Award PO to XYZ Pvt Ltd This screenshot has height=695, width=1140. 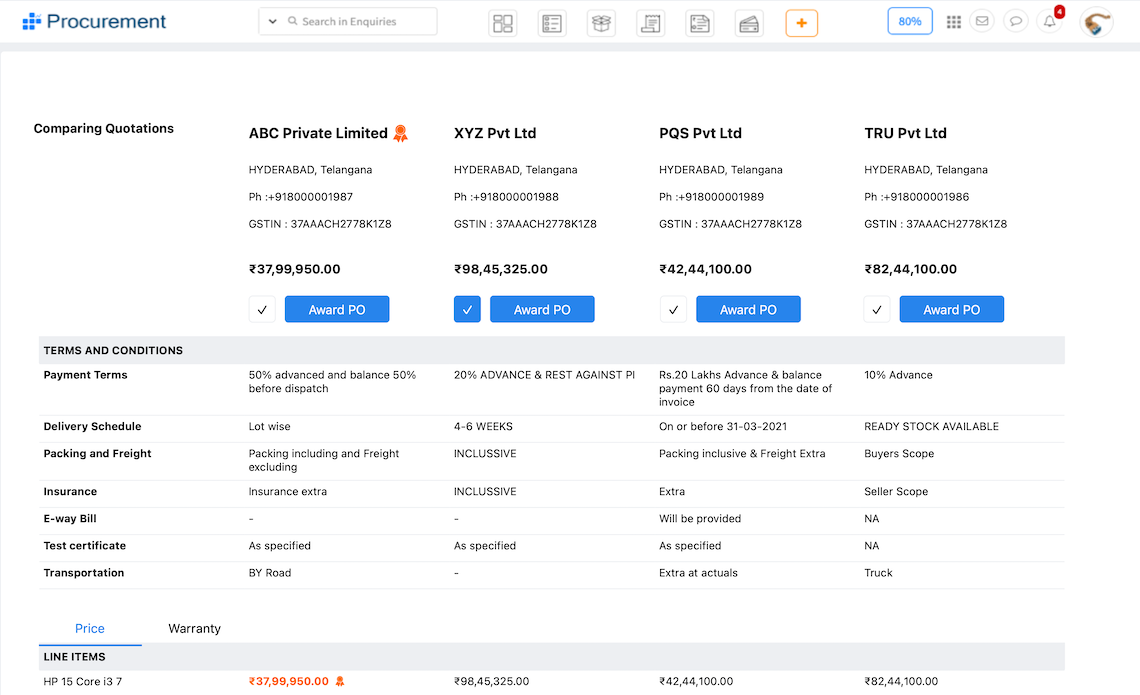tap(542, 309)
